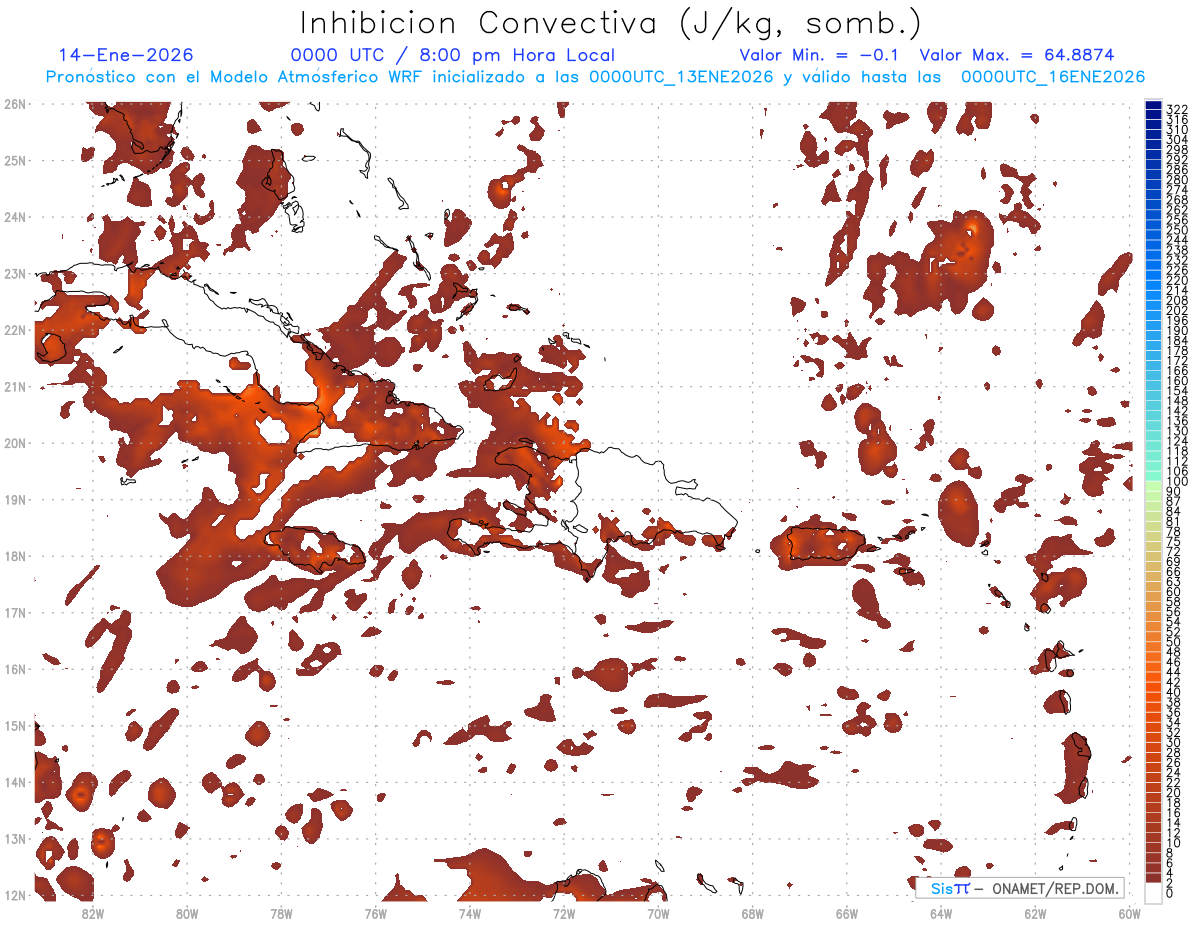Click the init time '0000UTC_13ENE2026'
Image resolution: width=1200 pixels, height=927 pixels.
tap(681, 77)
